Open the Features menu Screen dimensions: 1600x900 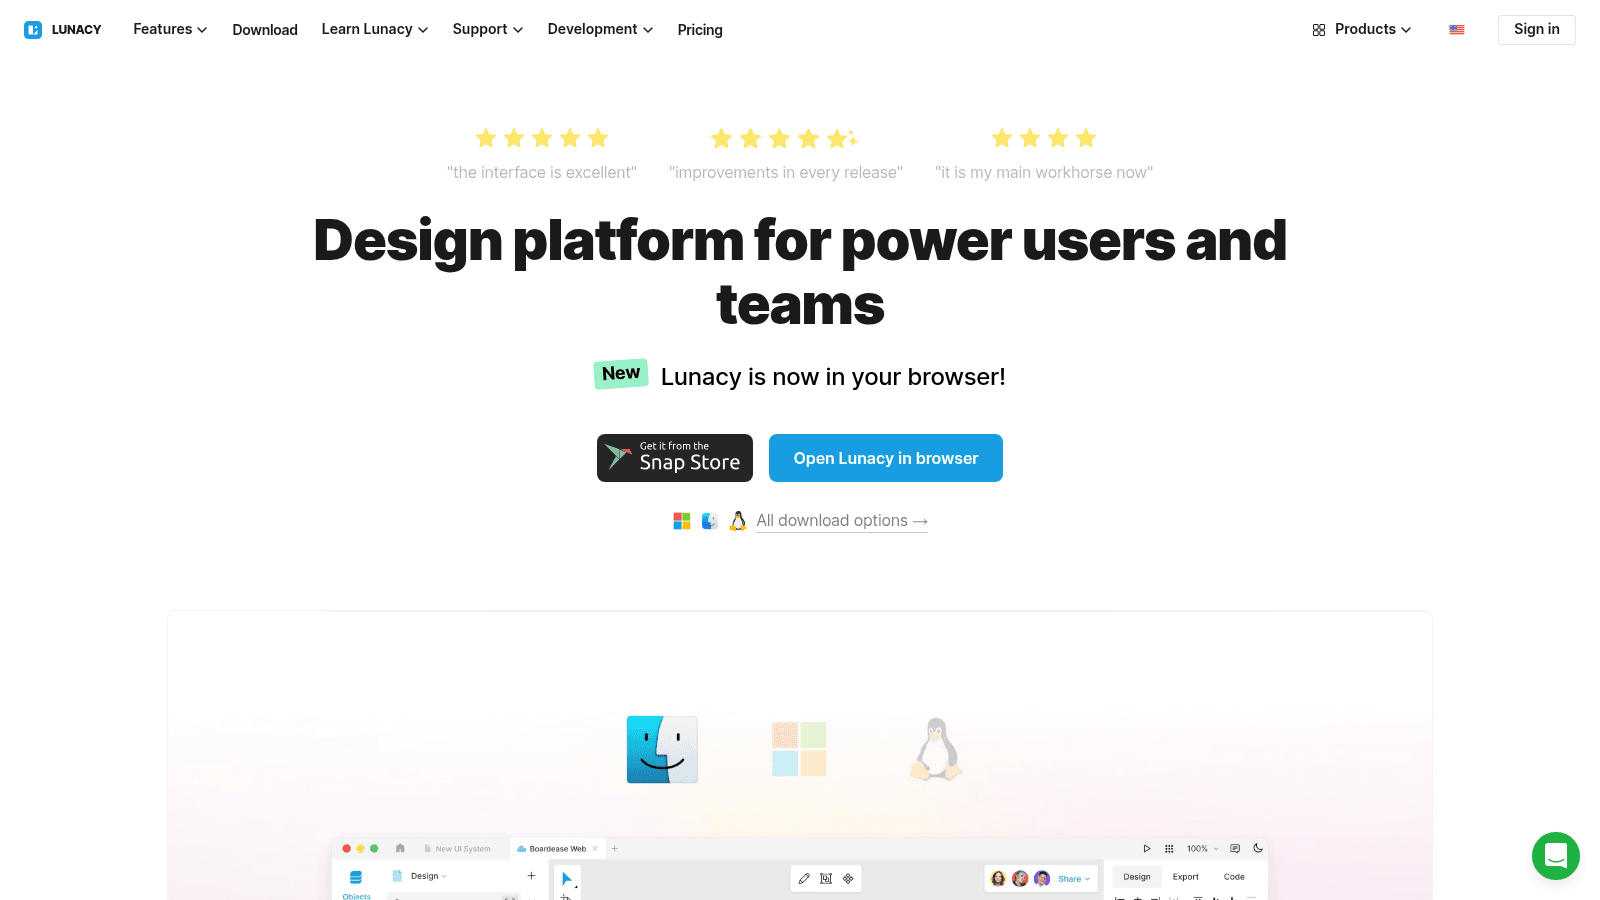click(170, 29)
